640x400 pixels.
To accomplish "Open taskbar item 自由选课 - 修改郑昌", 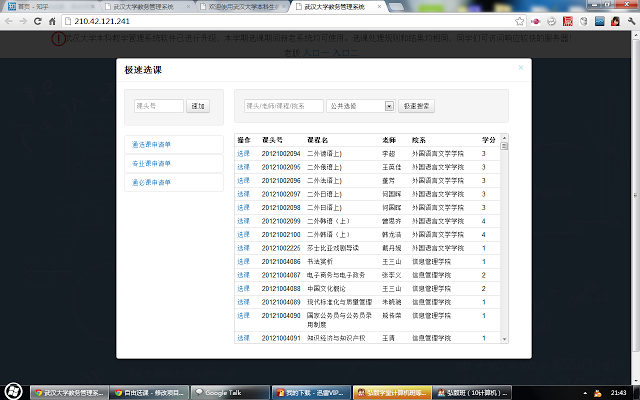I will [150, 393].
